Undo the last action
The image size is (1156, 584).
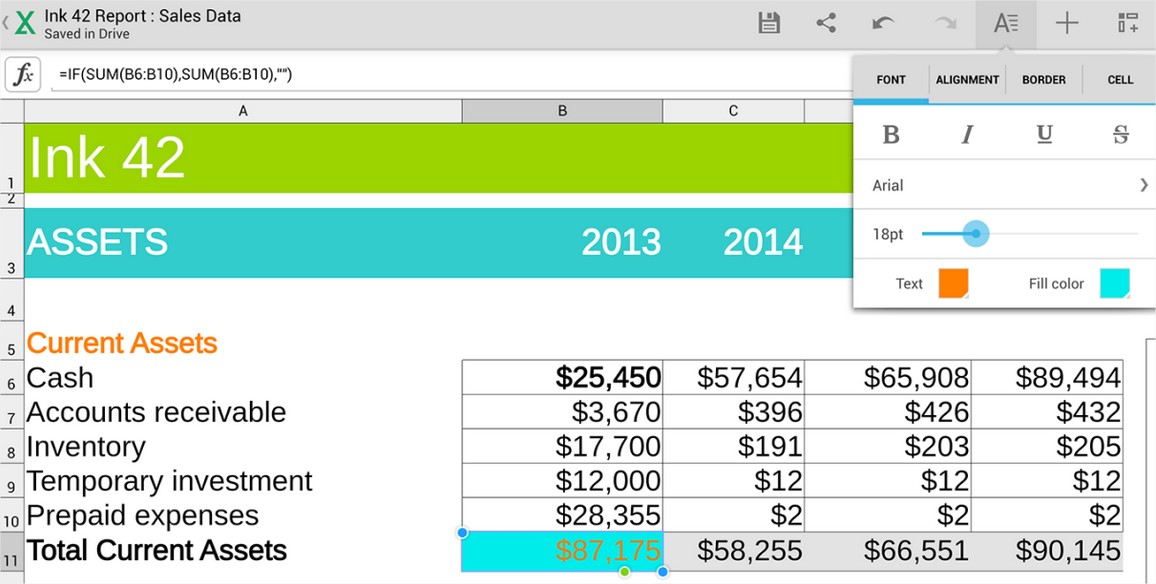883,24
